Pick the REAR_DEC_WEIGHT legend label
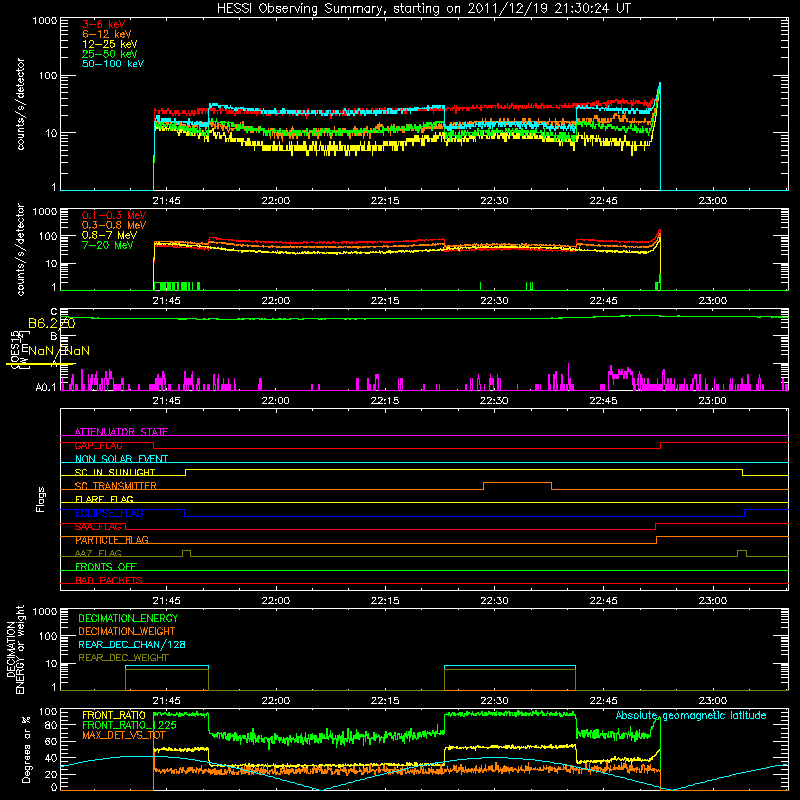 [123, 658]
